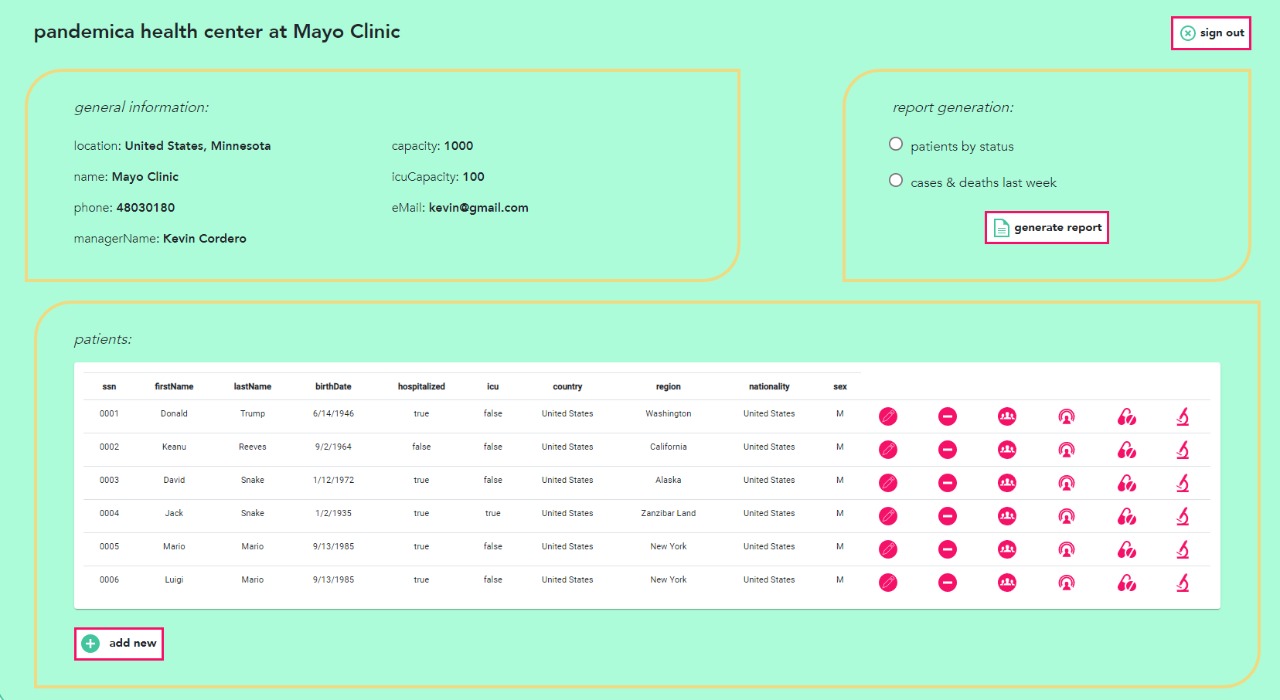The height and width of the screenshot is (700, 1280).
Task: Edit patient Keanu Reeves with pencil icon
Action: pyautogui.click(x=888, y=450)
